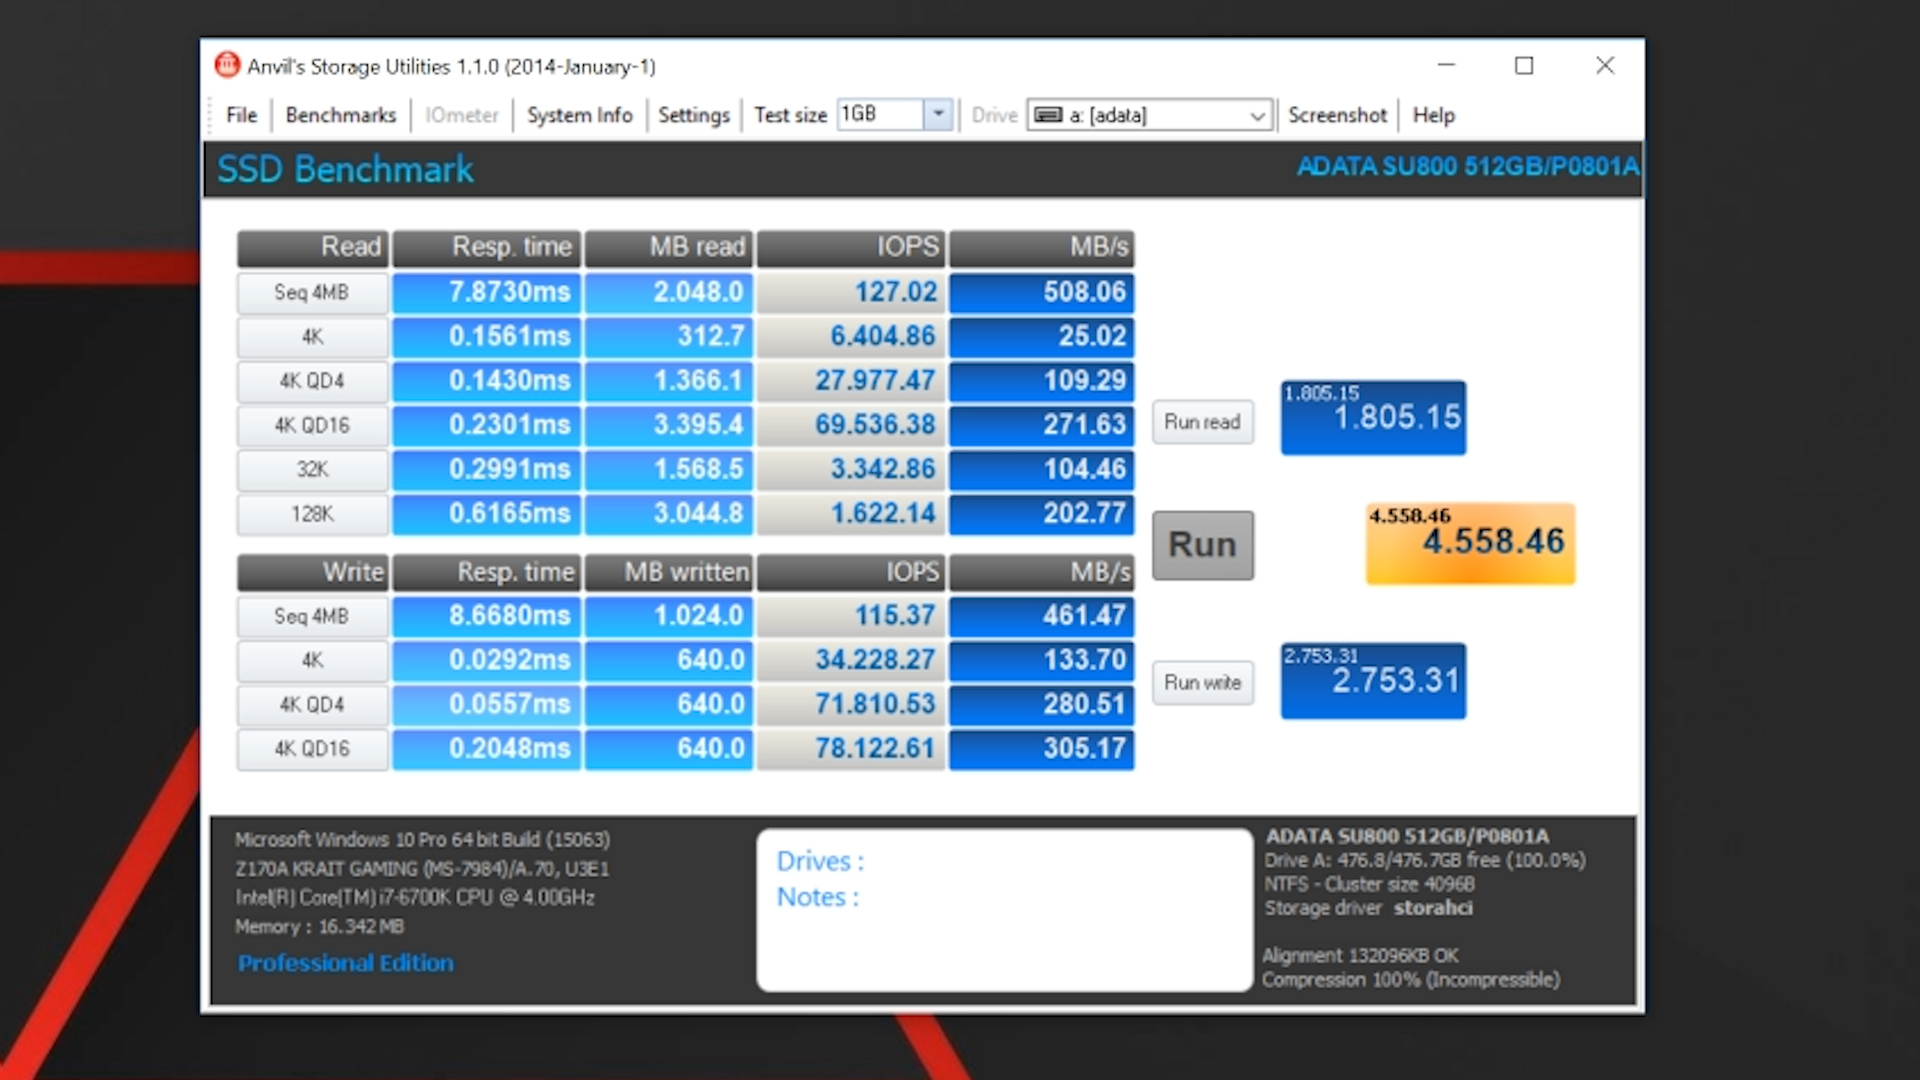
Task: Click the read 4K QD4 test button
Action: [312, 381]
